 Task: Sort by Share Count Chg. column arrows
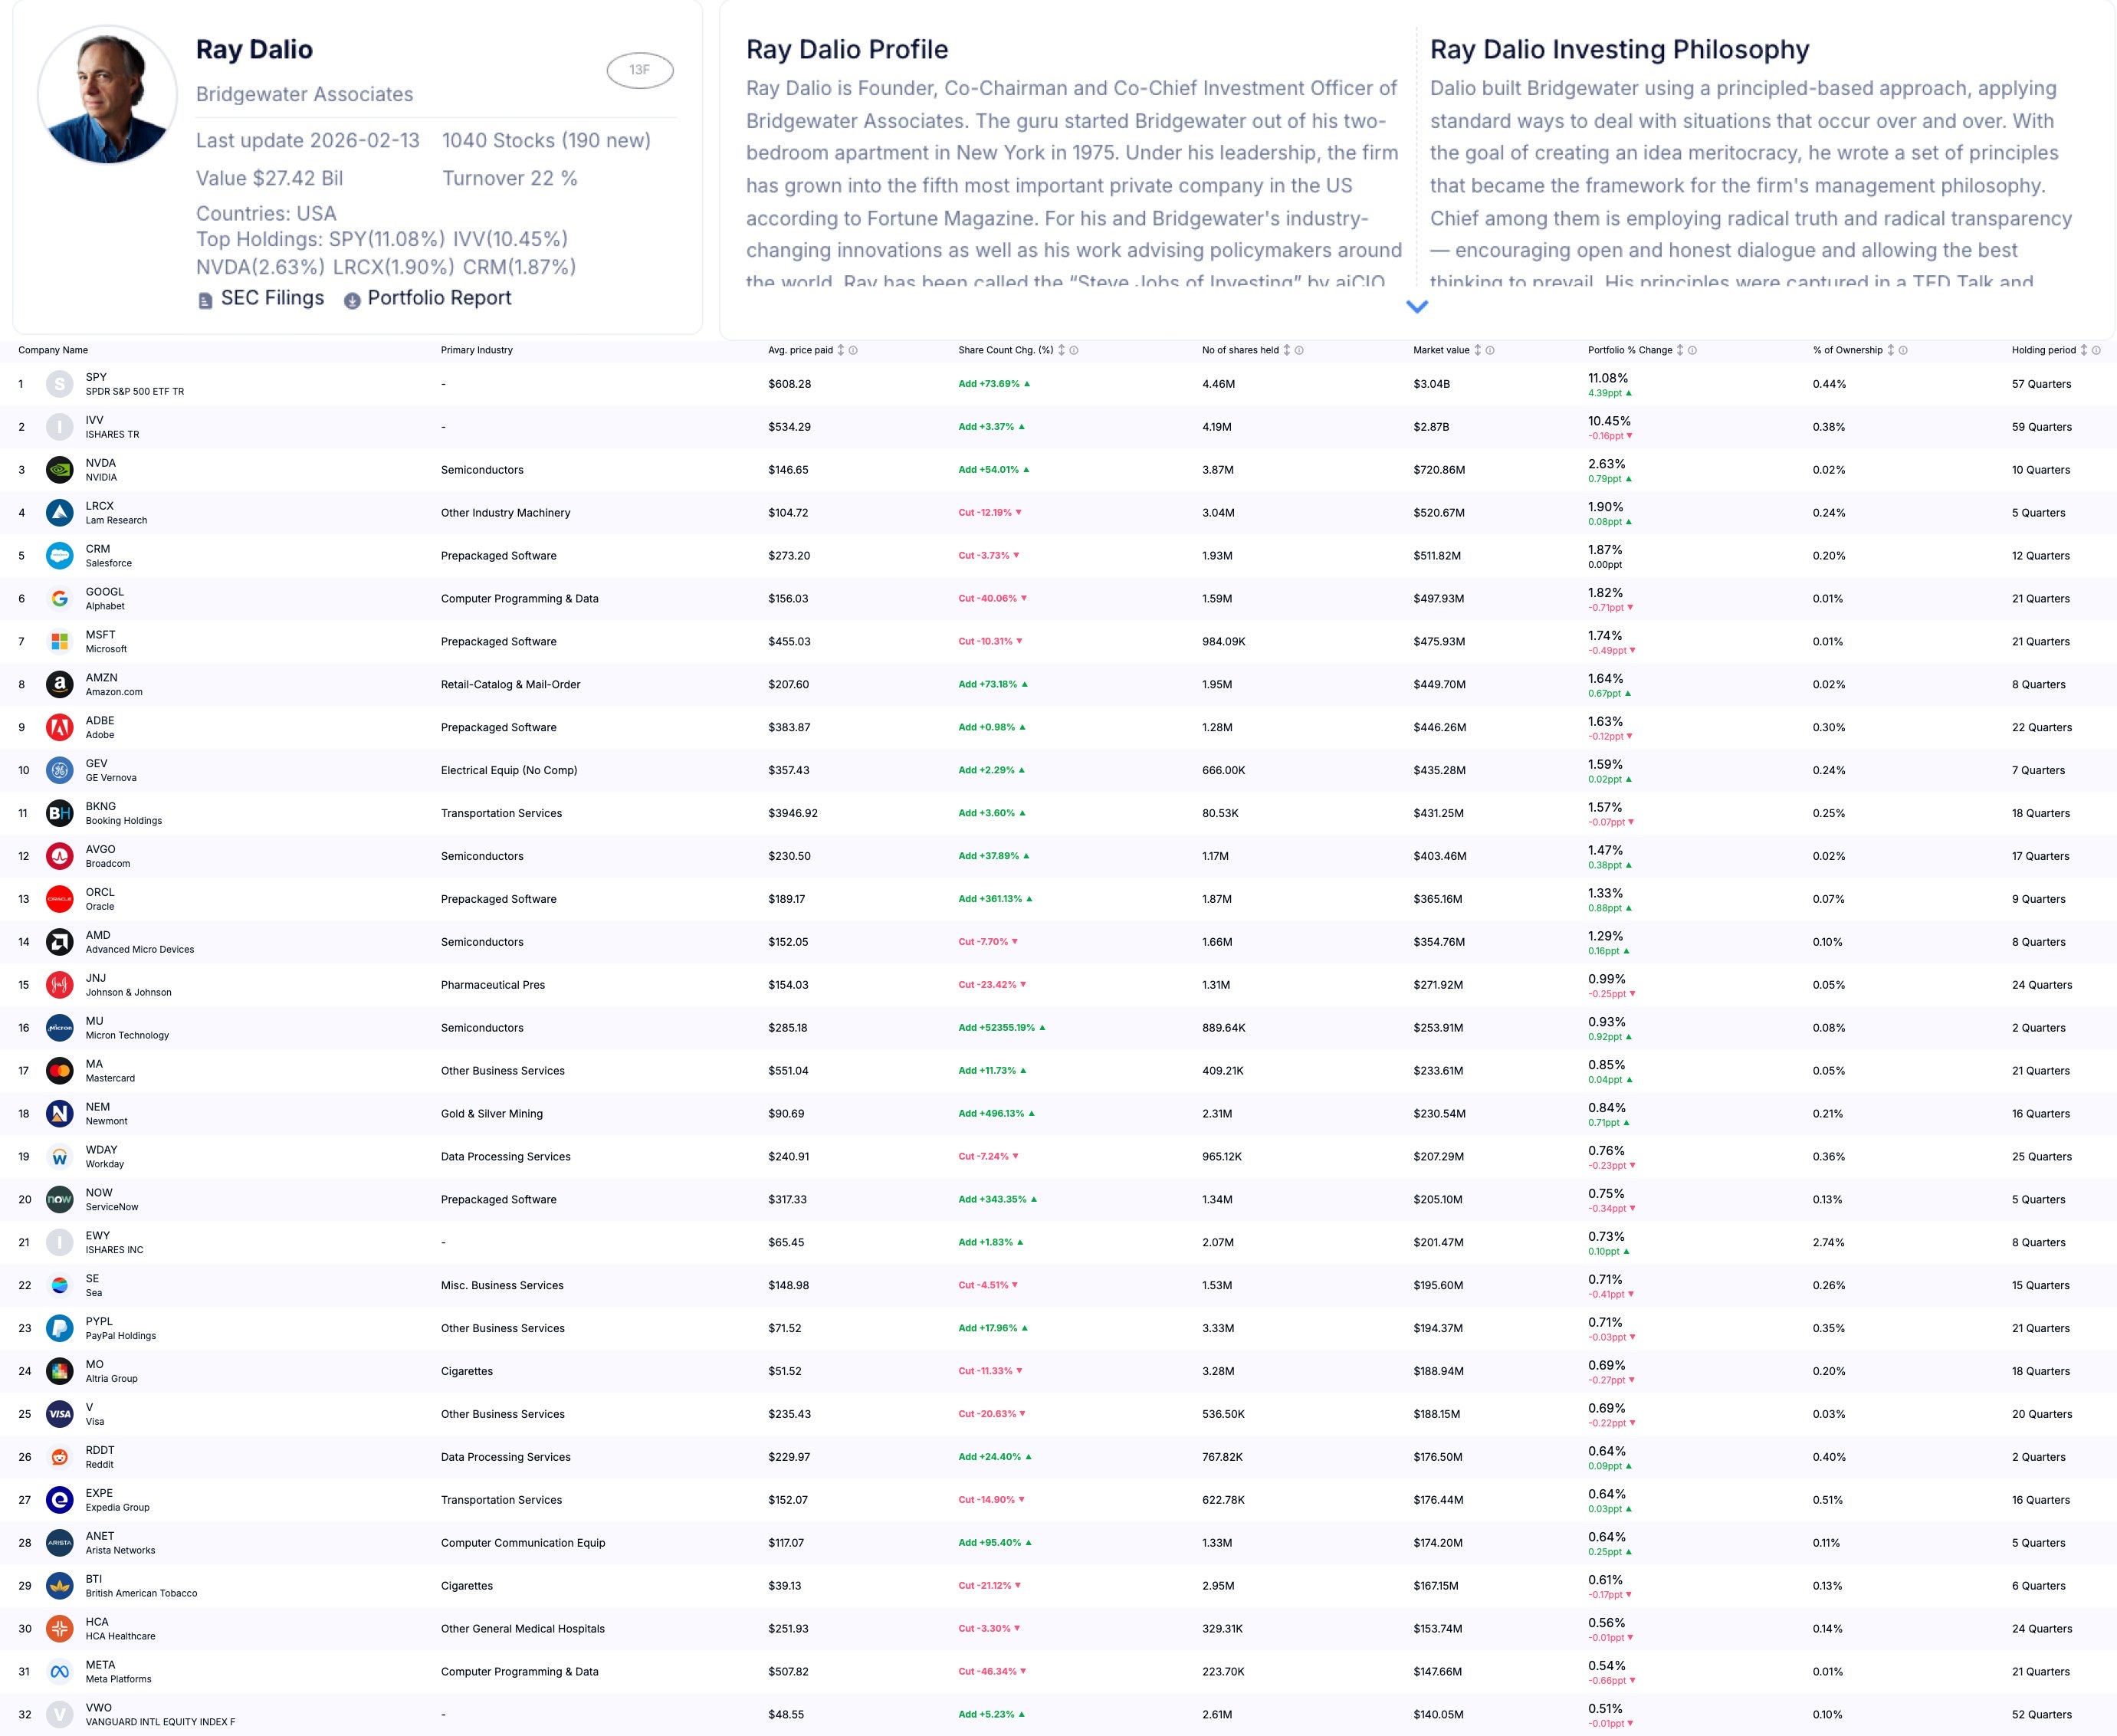[1061, 350]
